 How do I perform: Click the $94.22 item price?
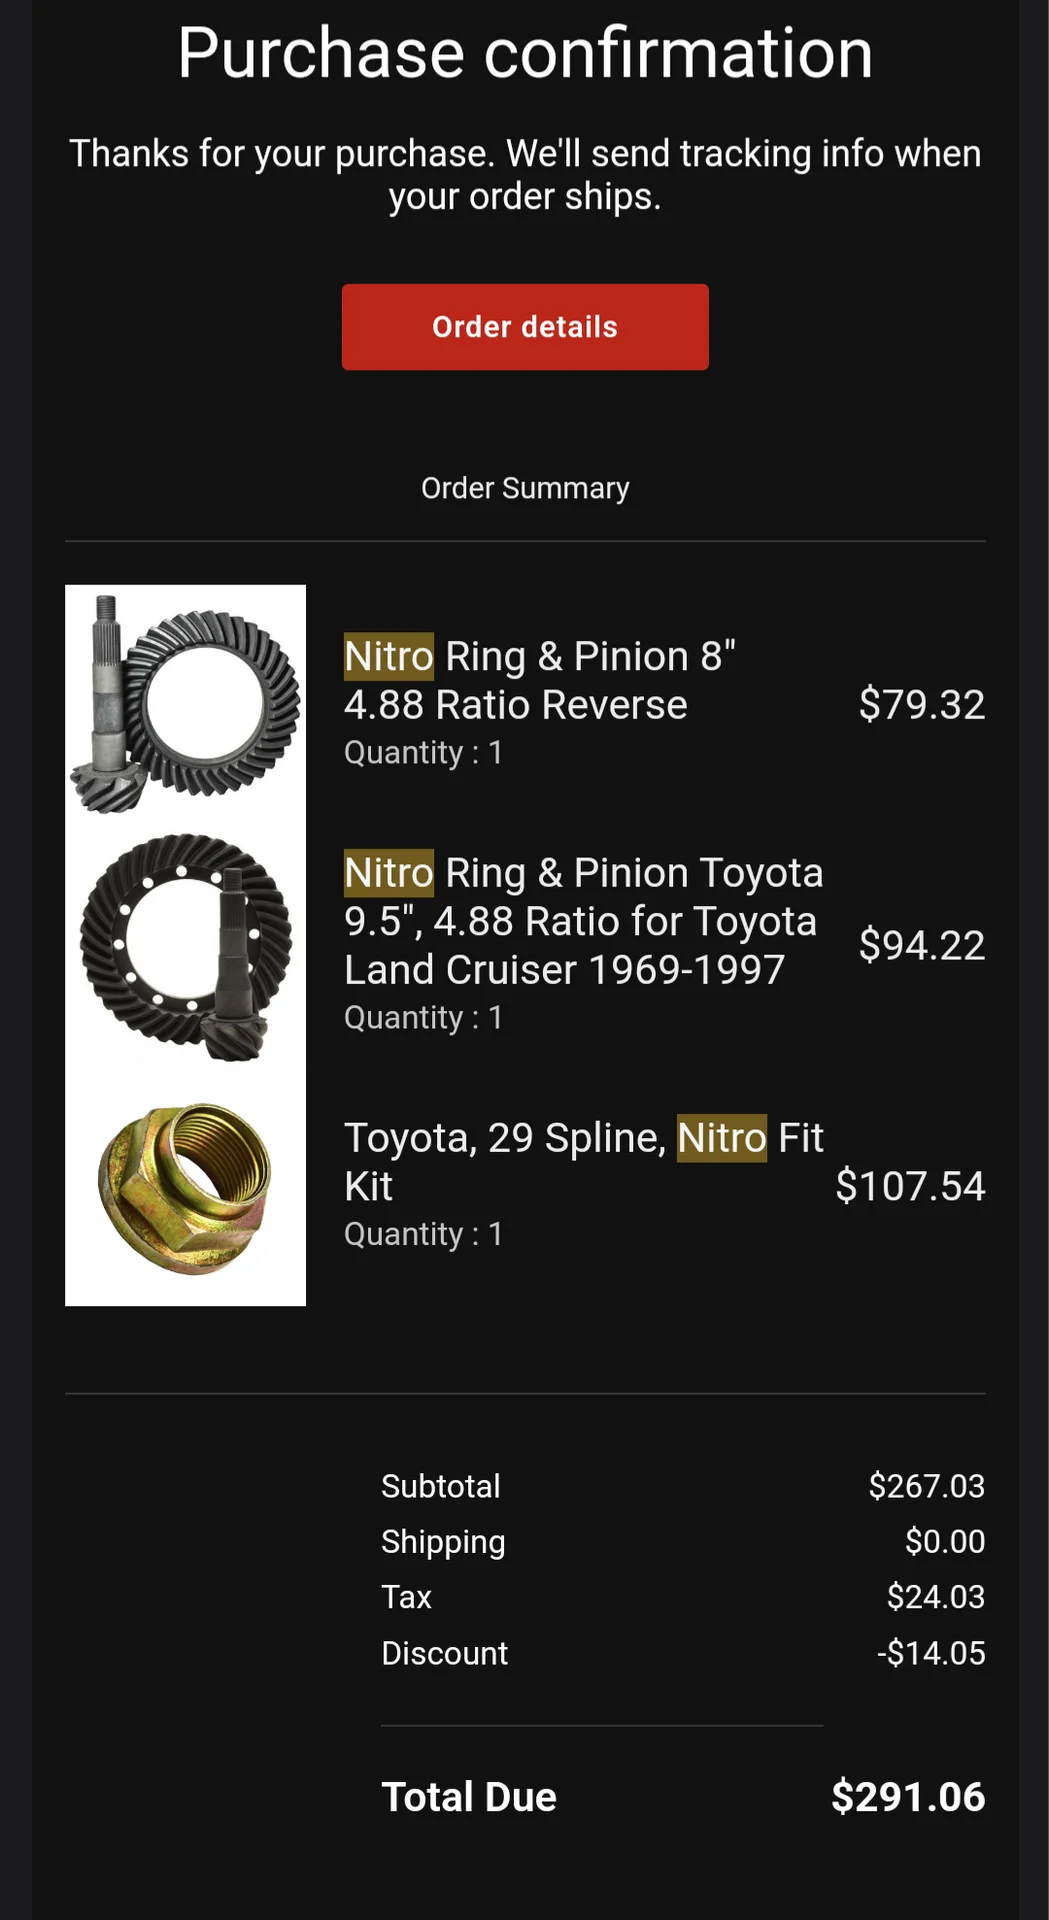[921, 945]
